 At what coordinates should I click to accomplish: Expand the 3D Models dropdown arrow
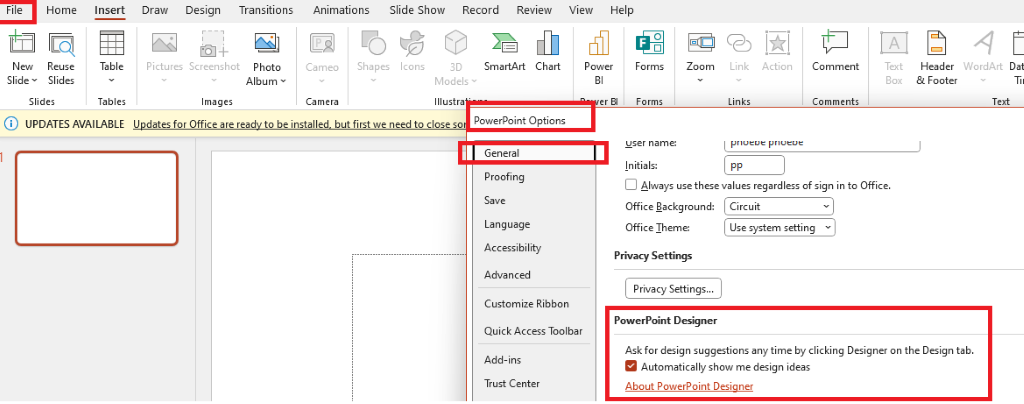[x=473, y=82]
